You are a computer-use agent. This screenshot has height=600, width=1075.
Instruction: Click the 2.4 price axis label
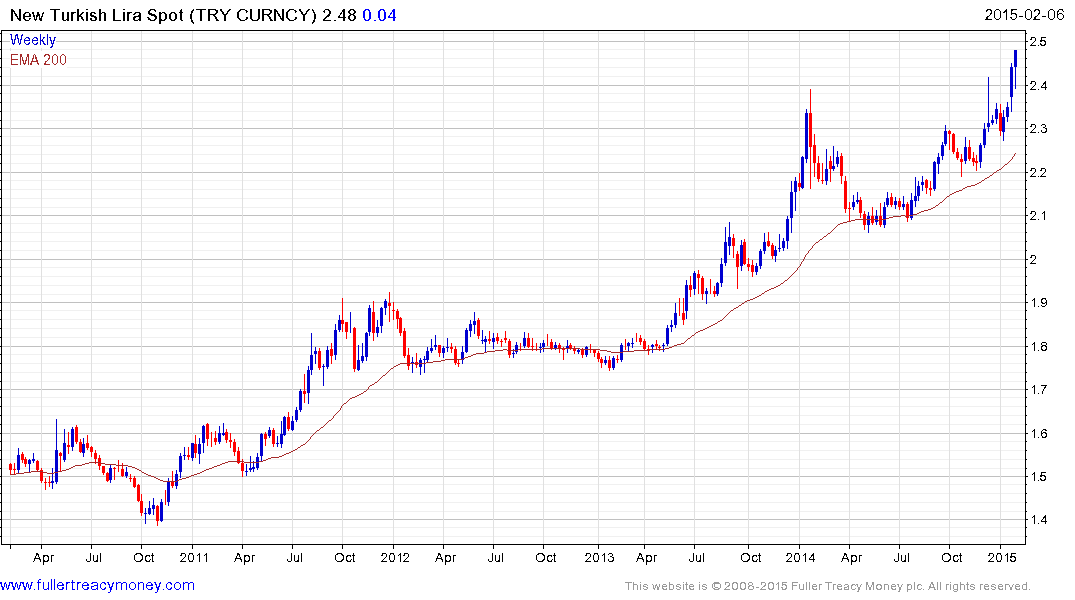pyautogui.click(x=1038, y=86)
